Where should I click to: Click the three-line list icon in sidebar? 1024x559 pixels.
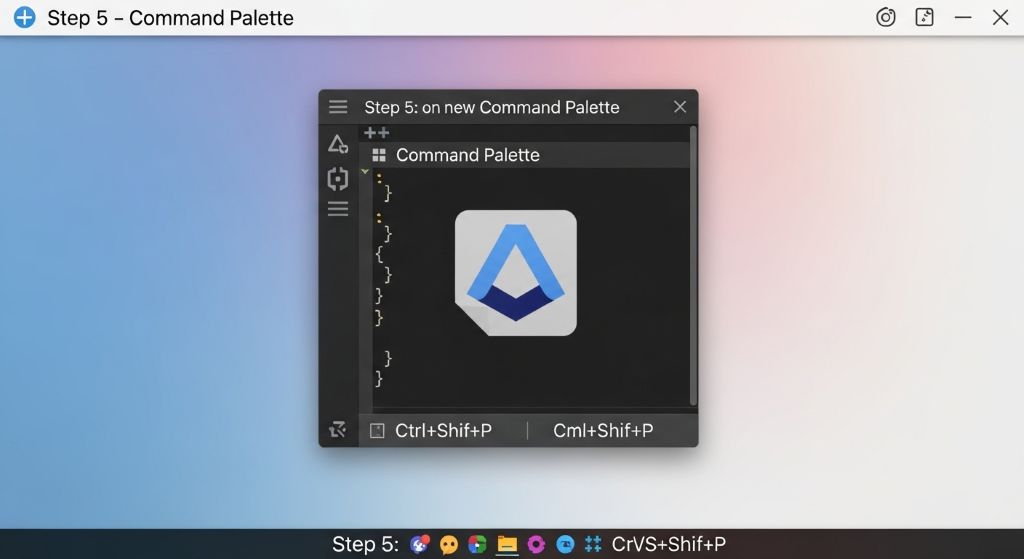coord(338,209)
